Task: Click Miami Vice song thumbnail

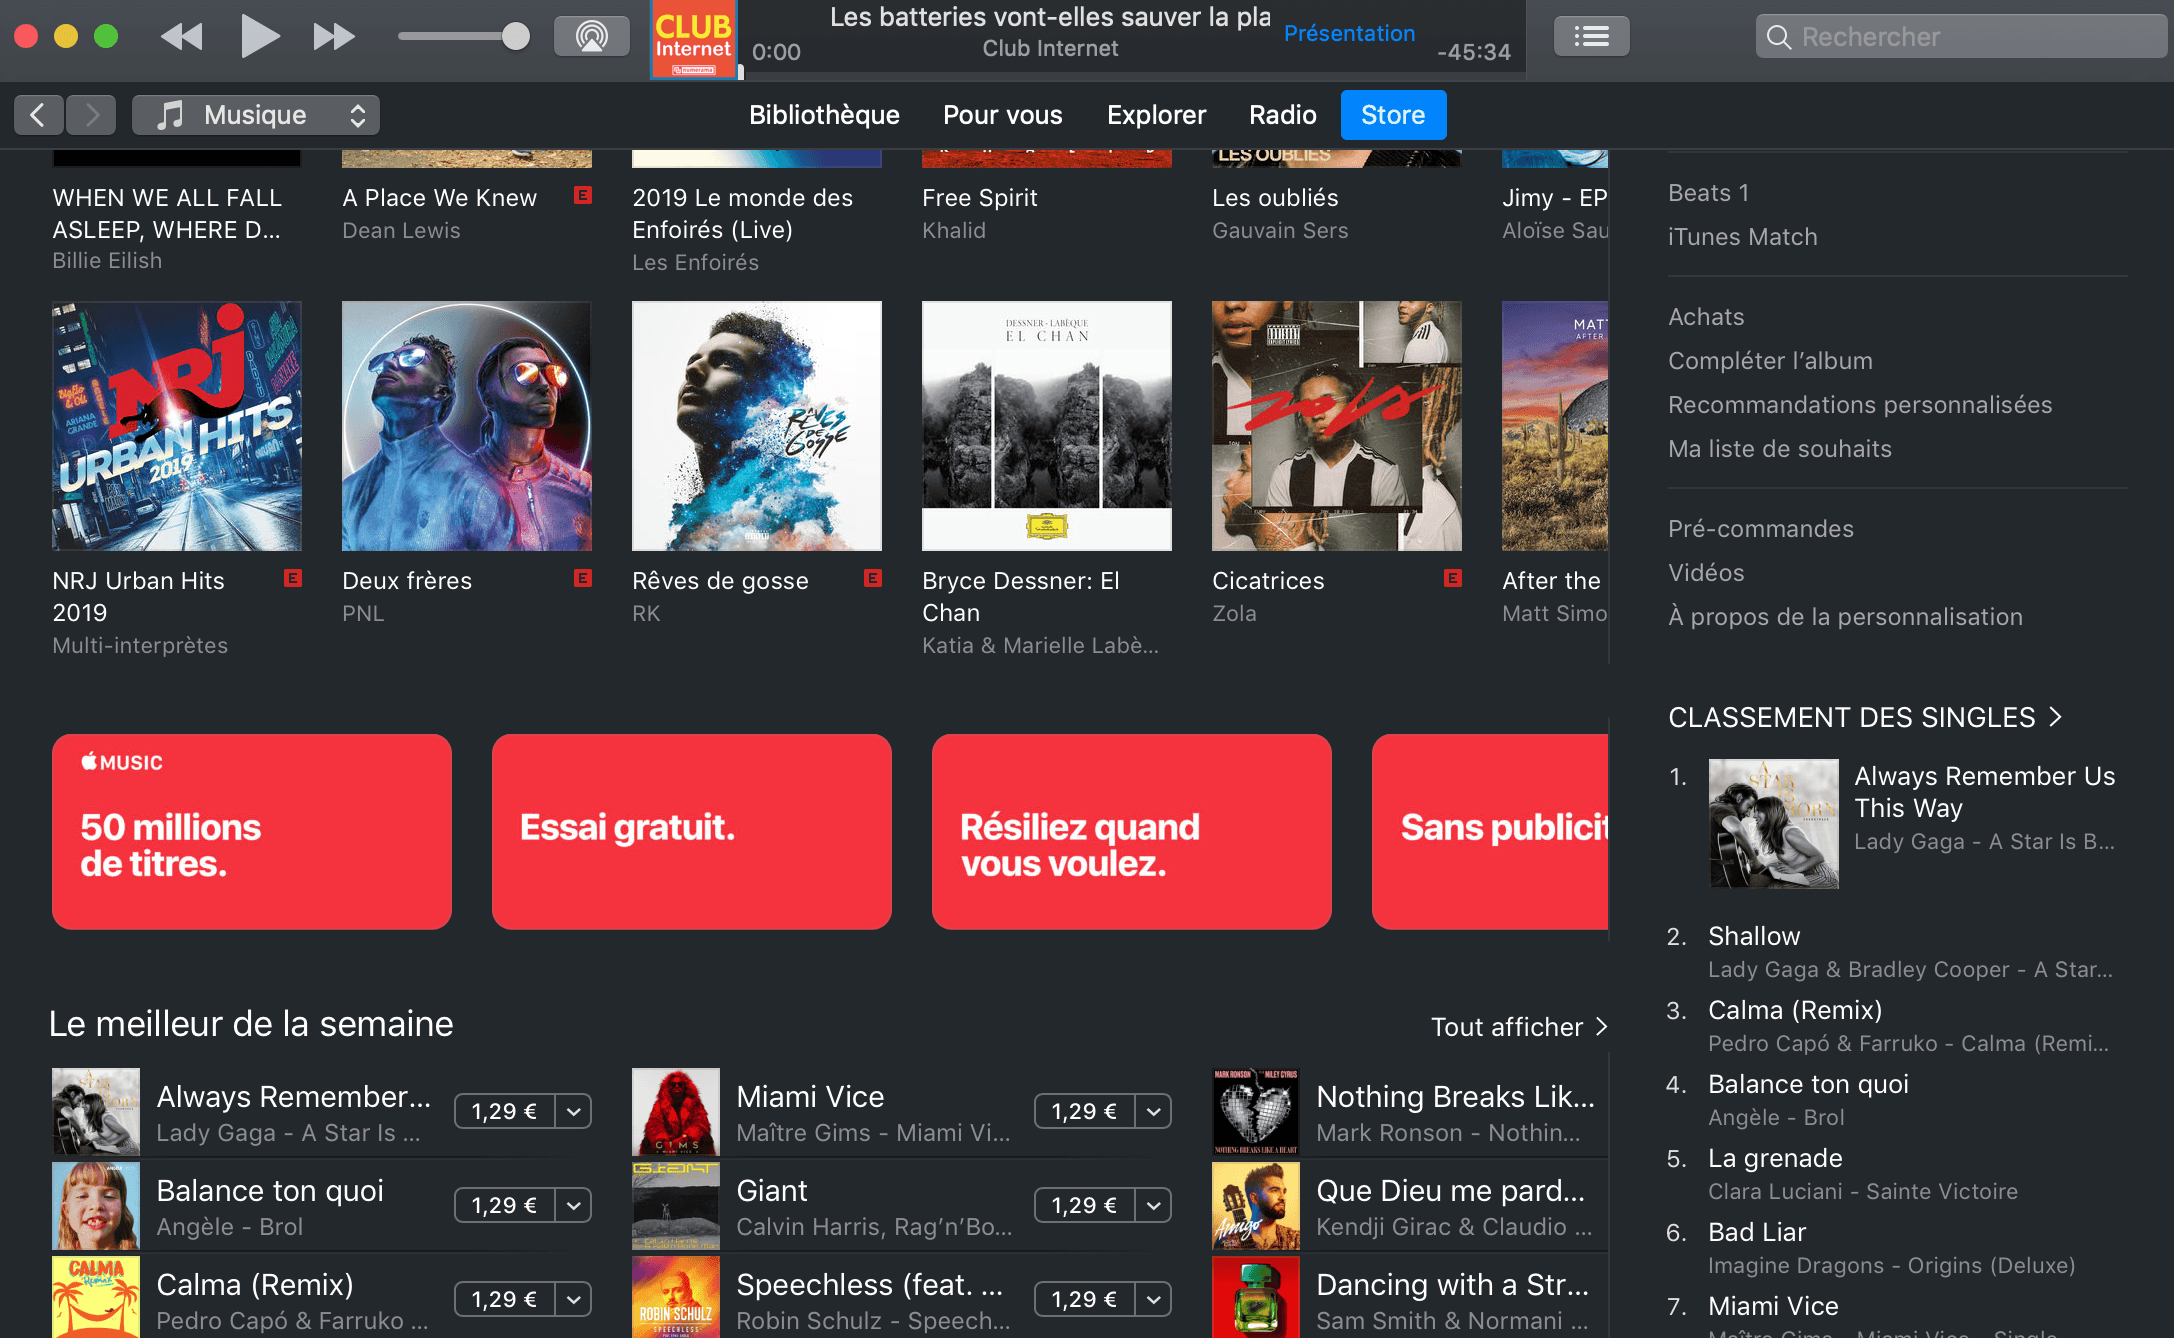Action: tap(676, 1112)
